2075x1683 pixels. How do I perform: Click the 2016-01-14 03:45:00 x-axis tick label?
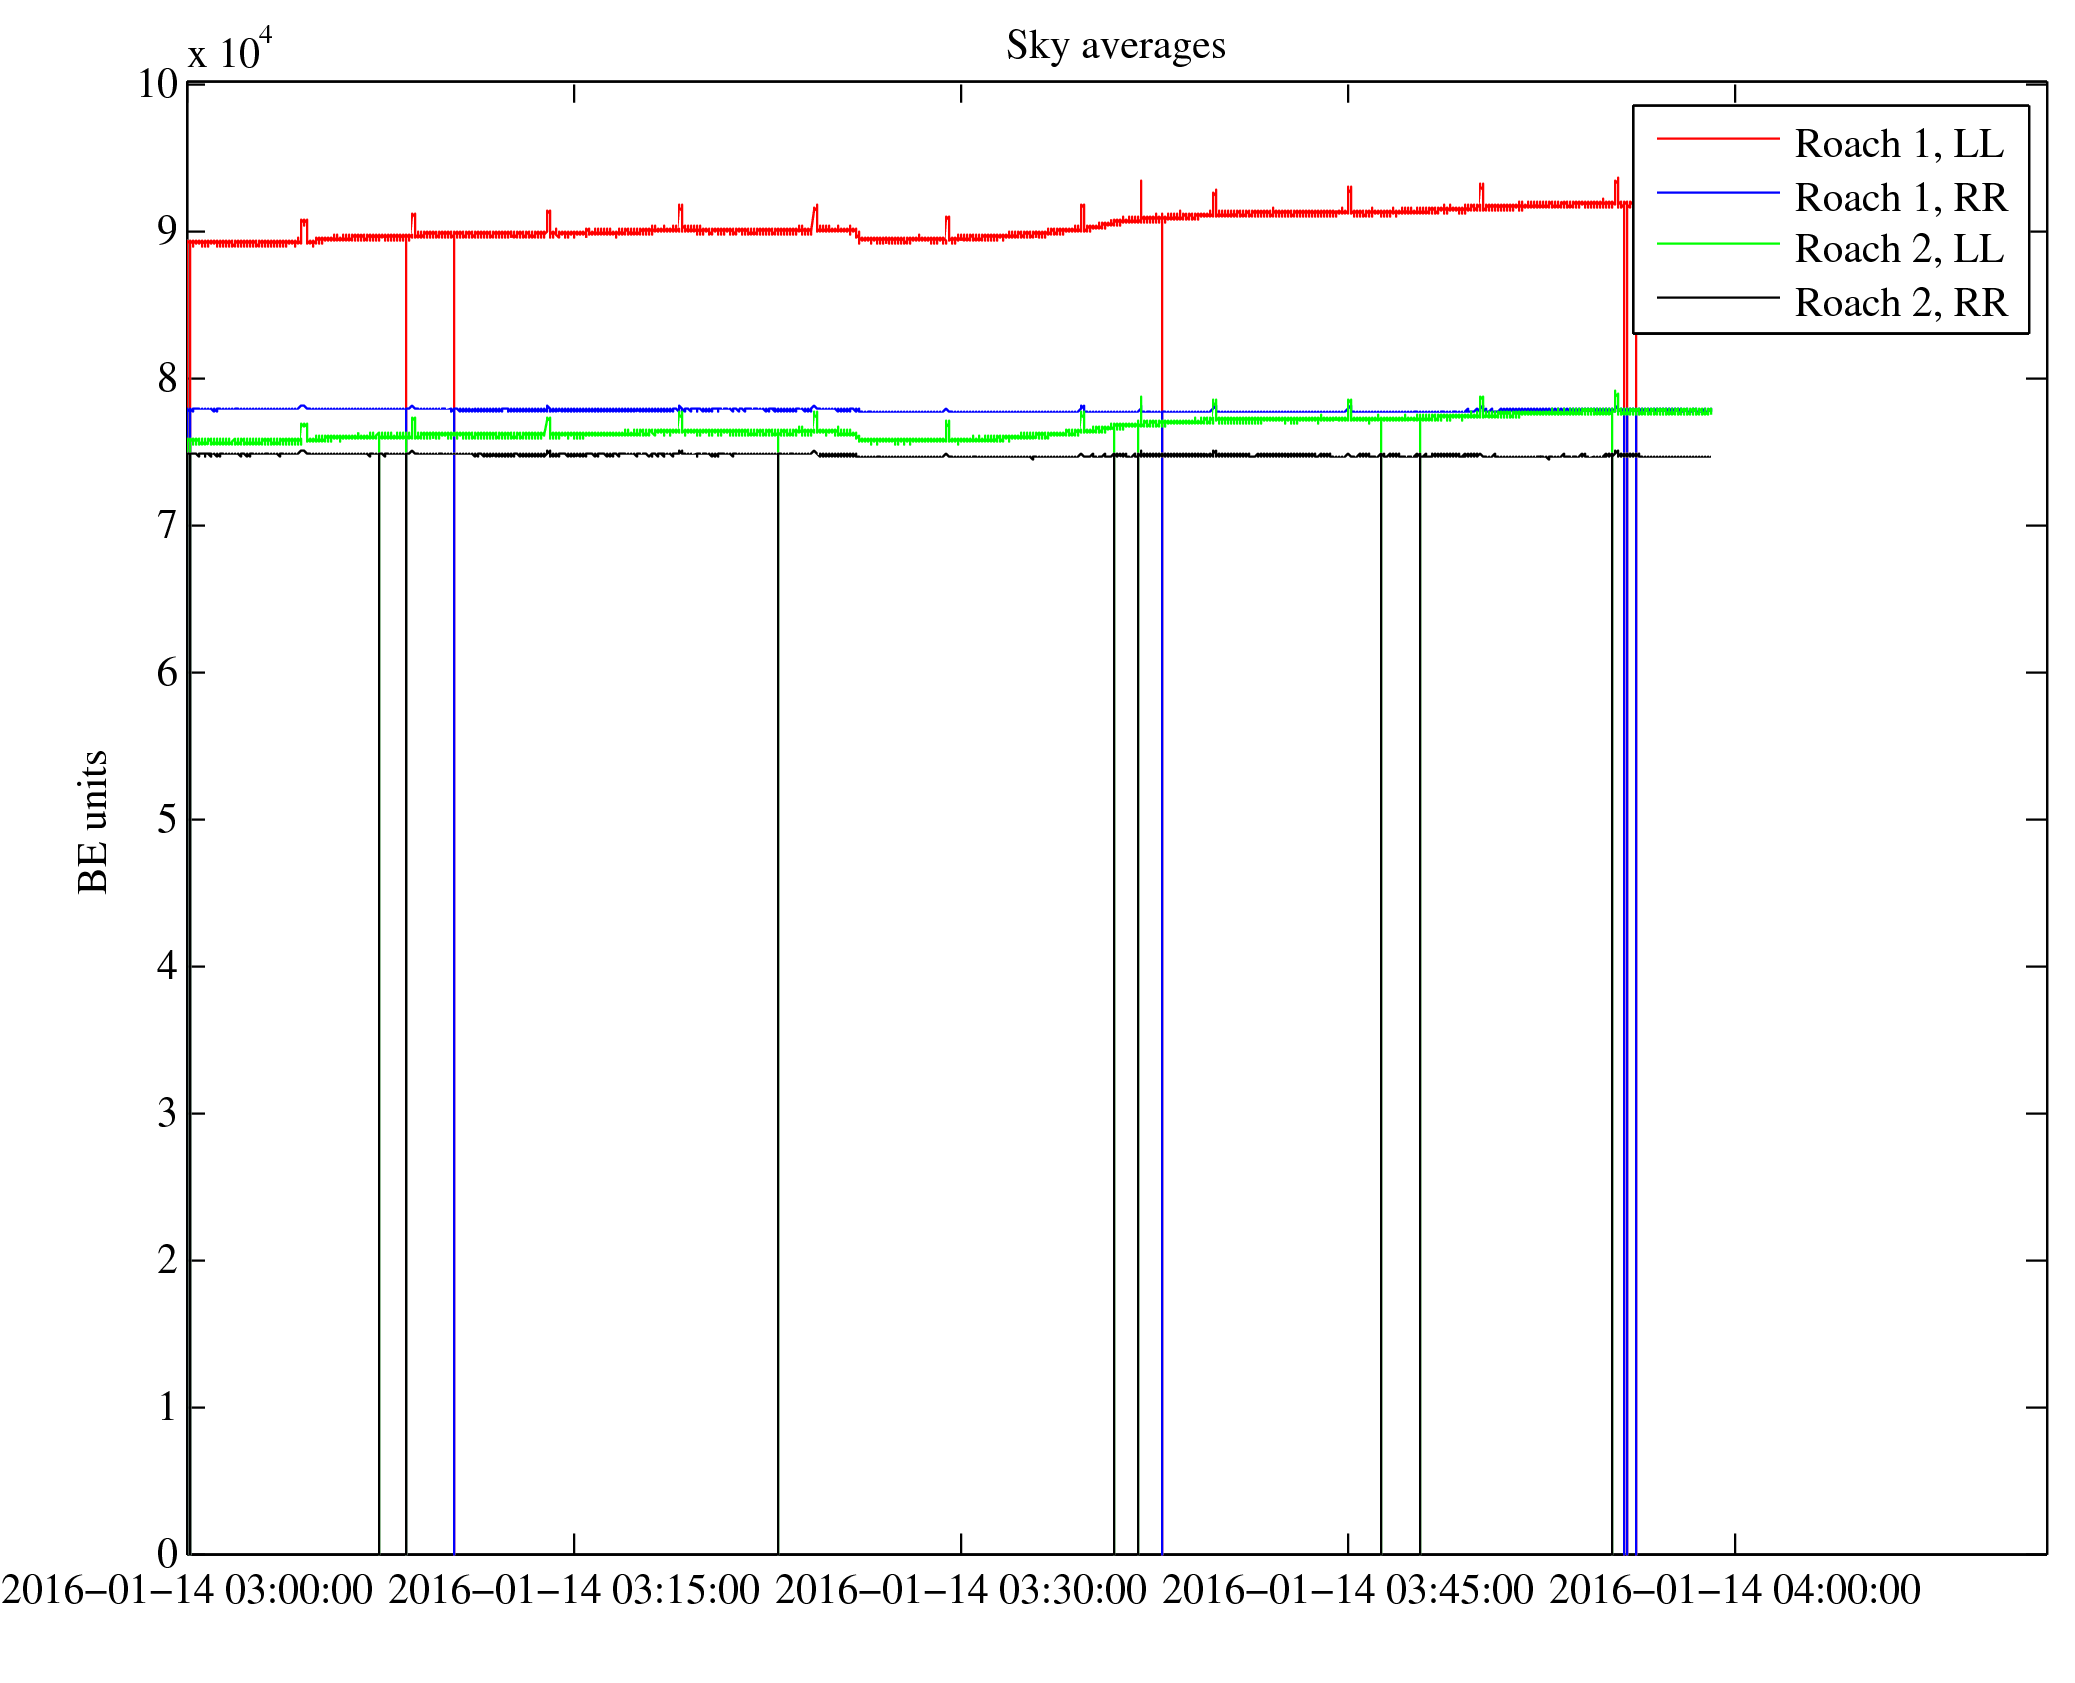pyautogui.click(x=1347, y=1590)
